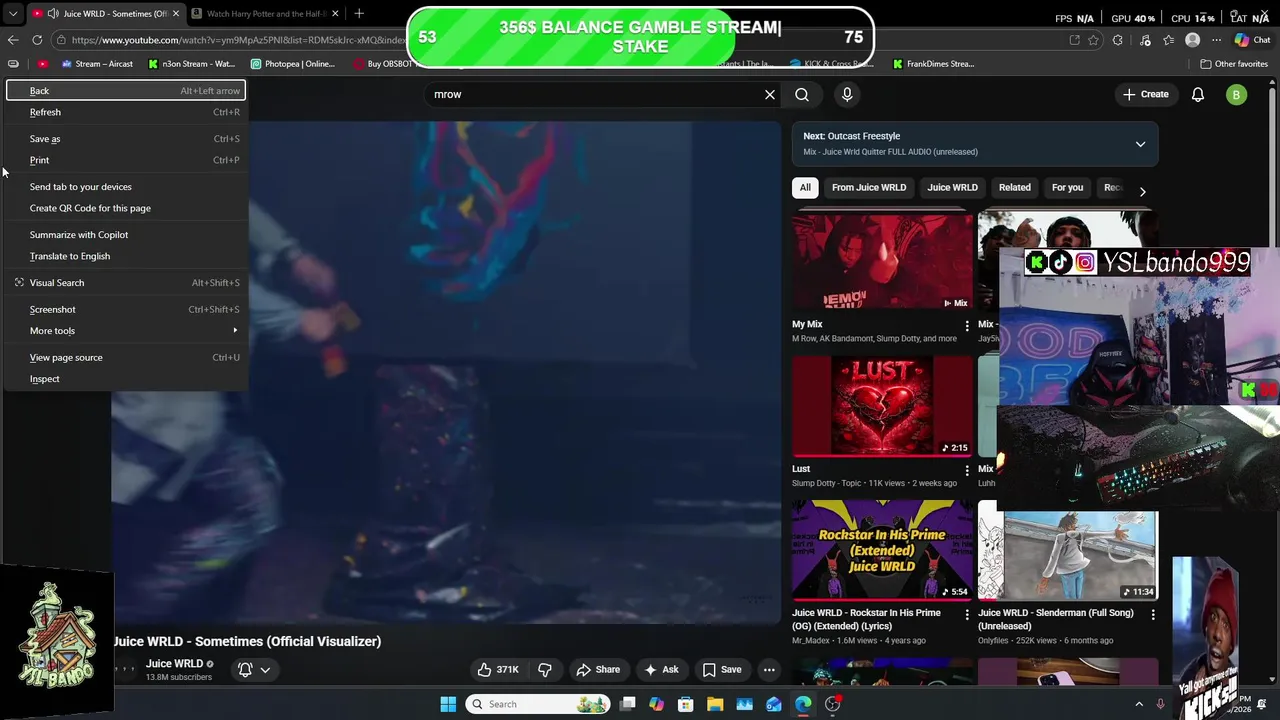Open YouTube notifications bell
The height and width of the screenshot is (720, 1280).
pyautogui.click(x=1197, y=94)
